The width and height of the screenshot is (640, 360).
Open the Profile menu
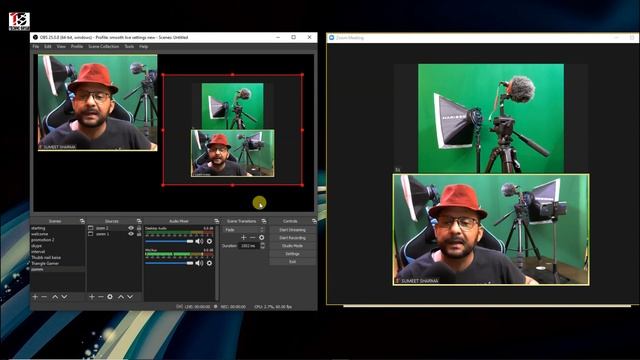click(77, 47)
